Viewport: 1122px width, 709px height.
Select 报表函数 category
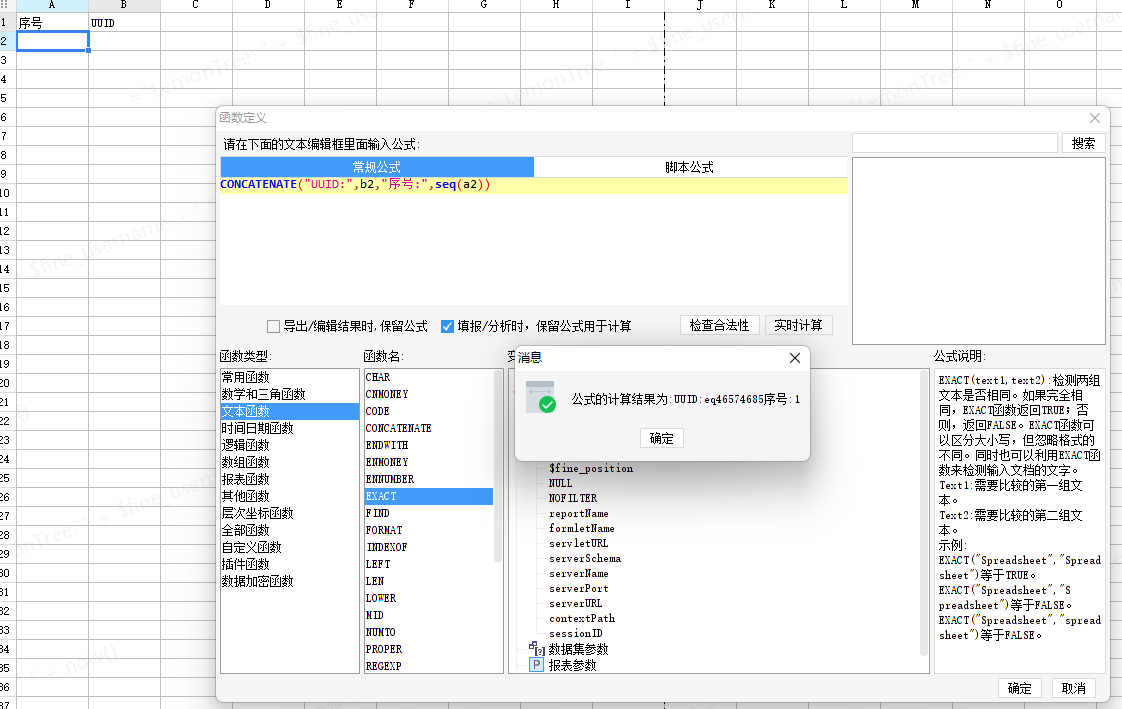290,479
